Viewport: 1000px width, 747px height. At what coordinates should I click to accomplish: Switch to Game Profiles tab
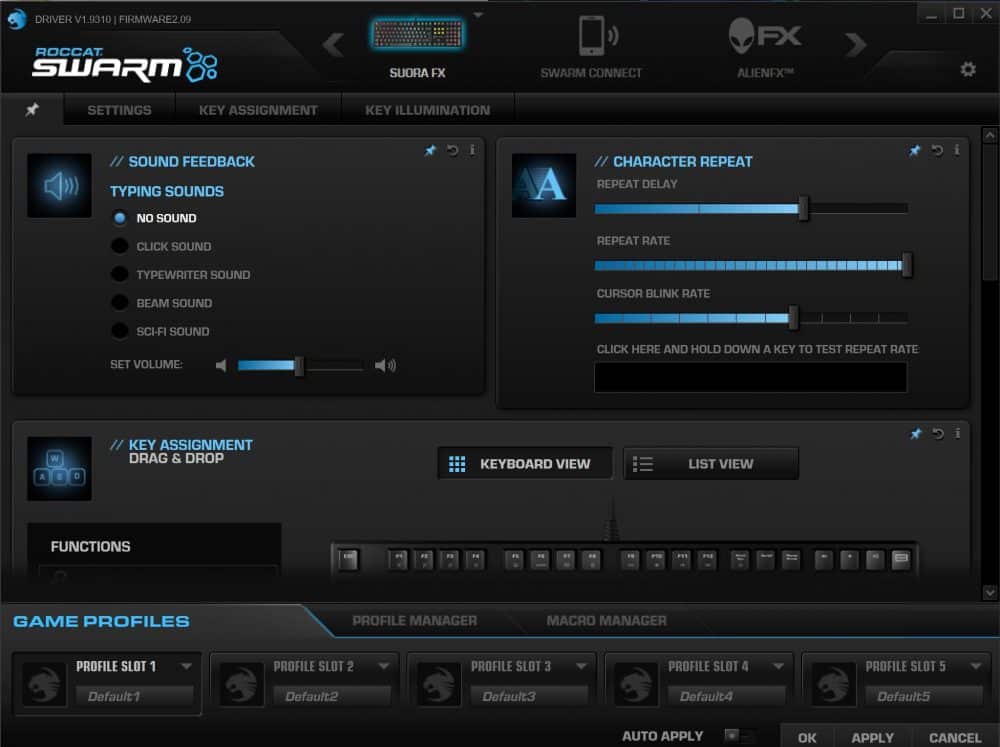[x=101, y=621]
